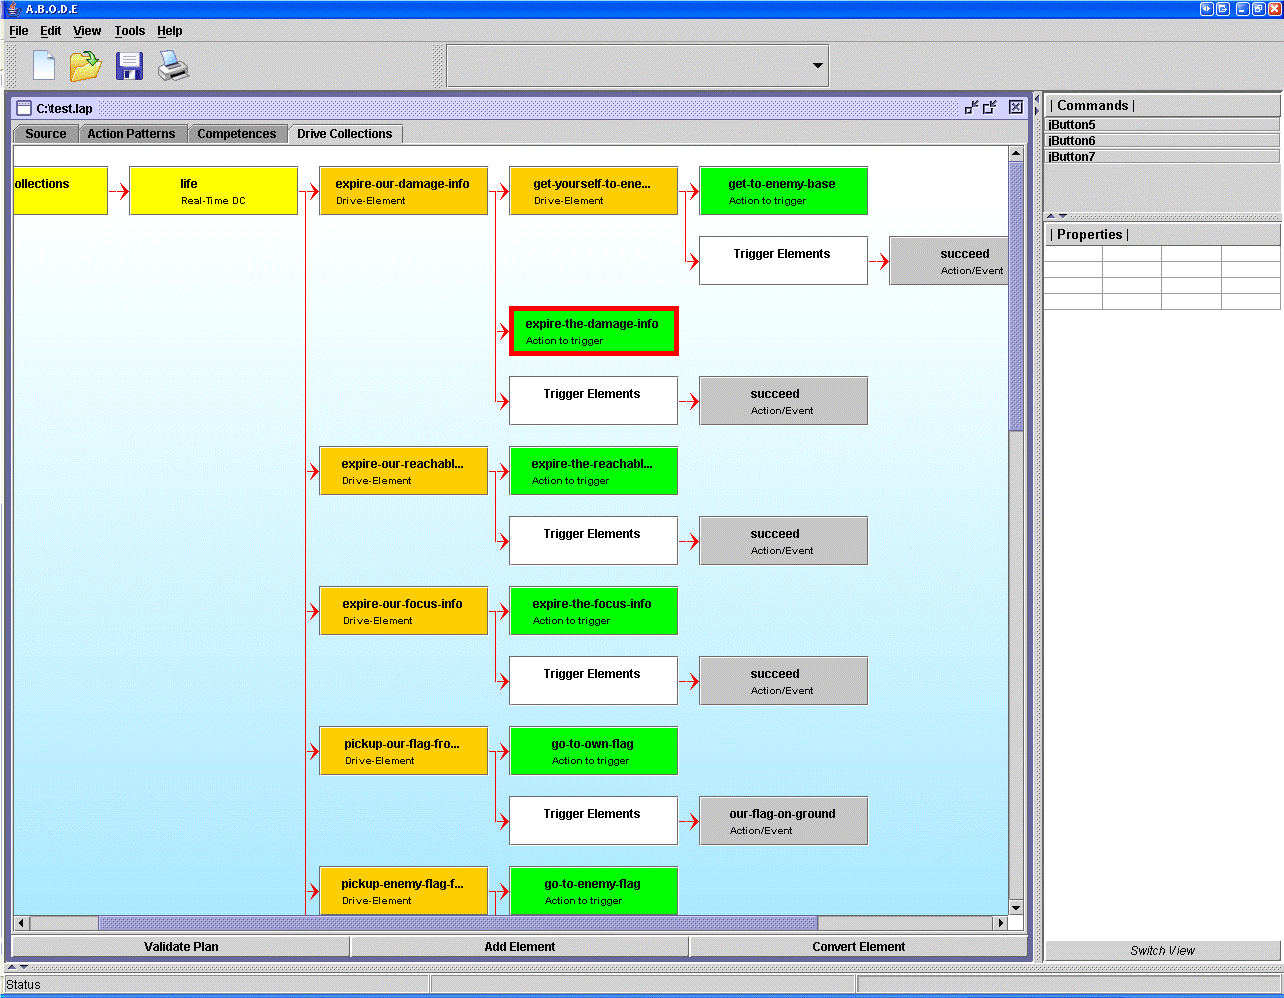Screen dimensions: 1284x998
Task: Click the Open folder toolbar icon
Action: tap(85, 66)
